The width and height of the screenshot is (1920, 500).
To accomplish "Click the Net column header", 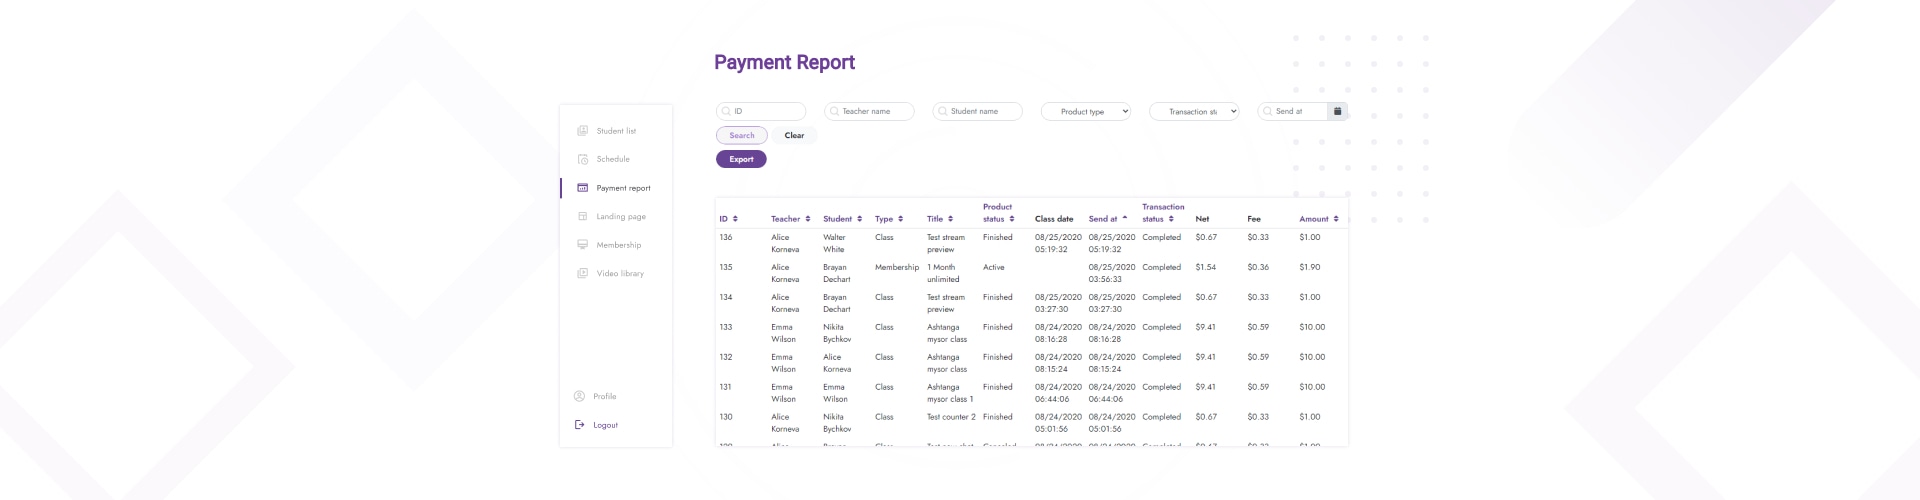I will point(1202,219).
